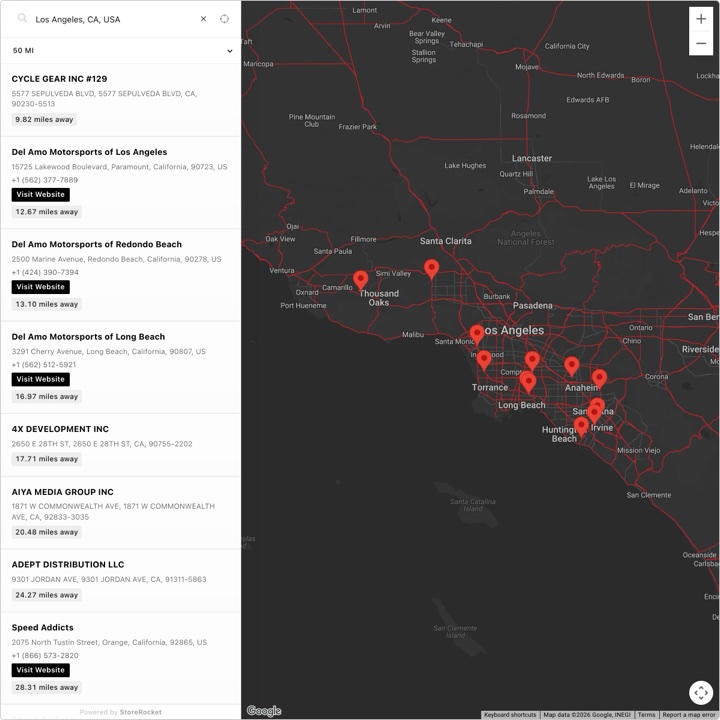The image size is (720, 720).
Task: Open map camera controls button
Action: (701, 692)
